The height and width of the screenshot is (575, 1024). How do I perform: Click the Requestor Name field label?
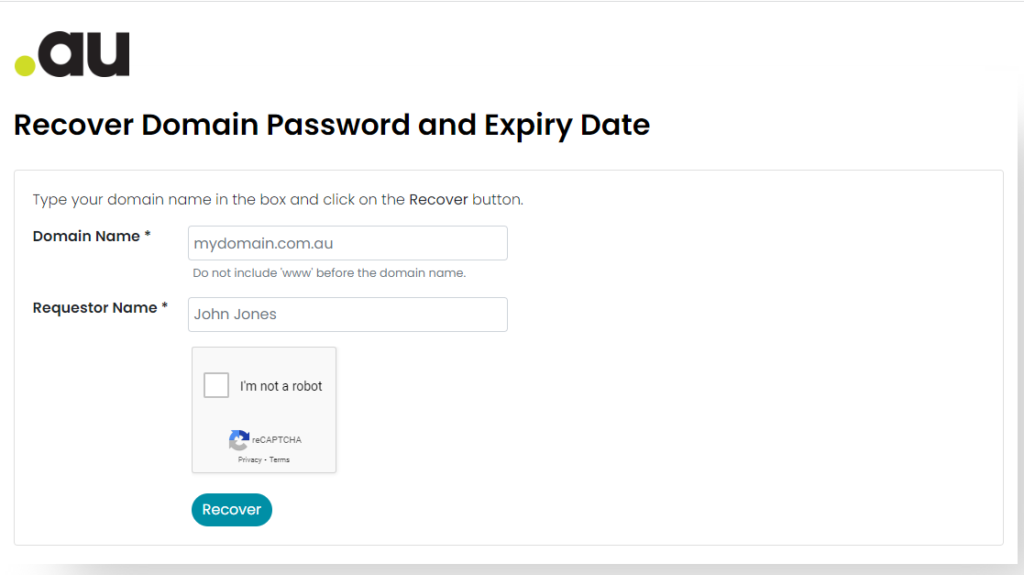(95, 308)
